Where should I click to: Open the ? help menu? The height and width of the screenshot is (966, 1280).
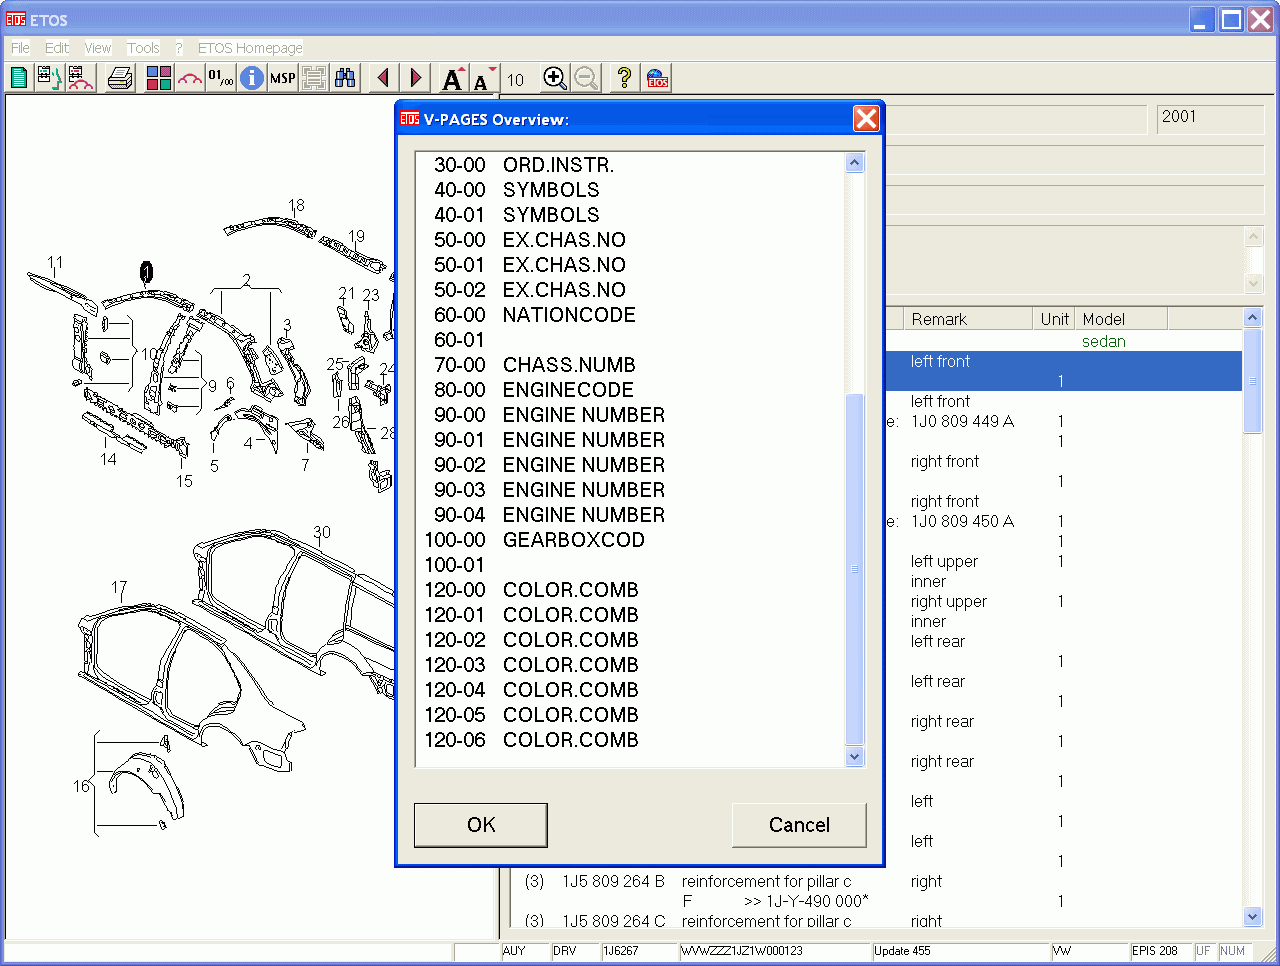click(179, 48)
